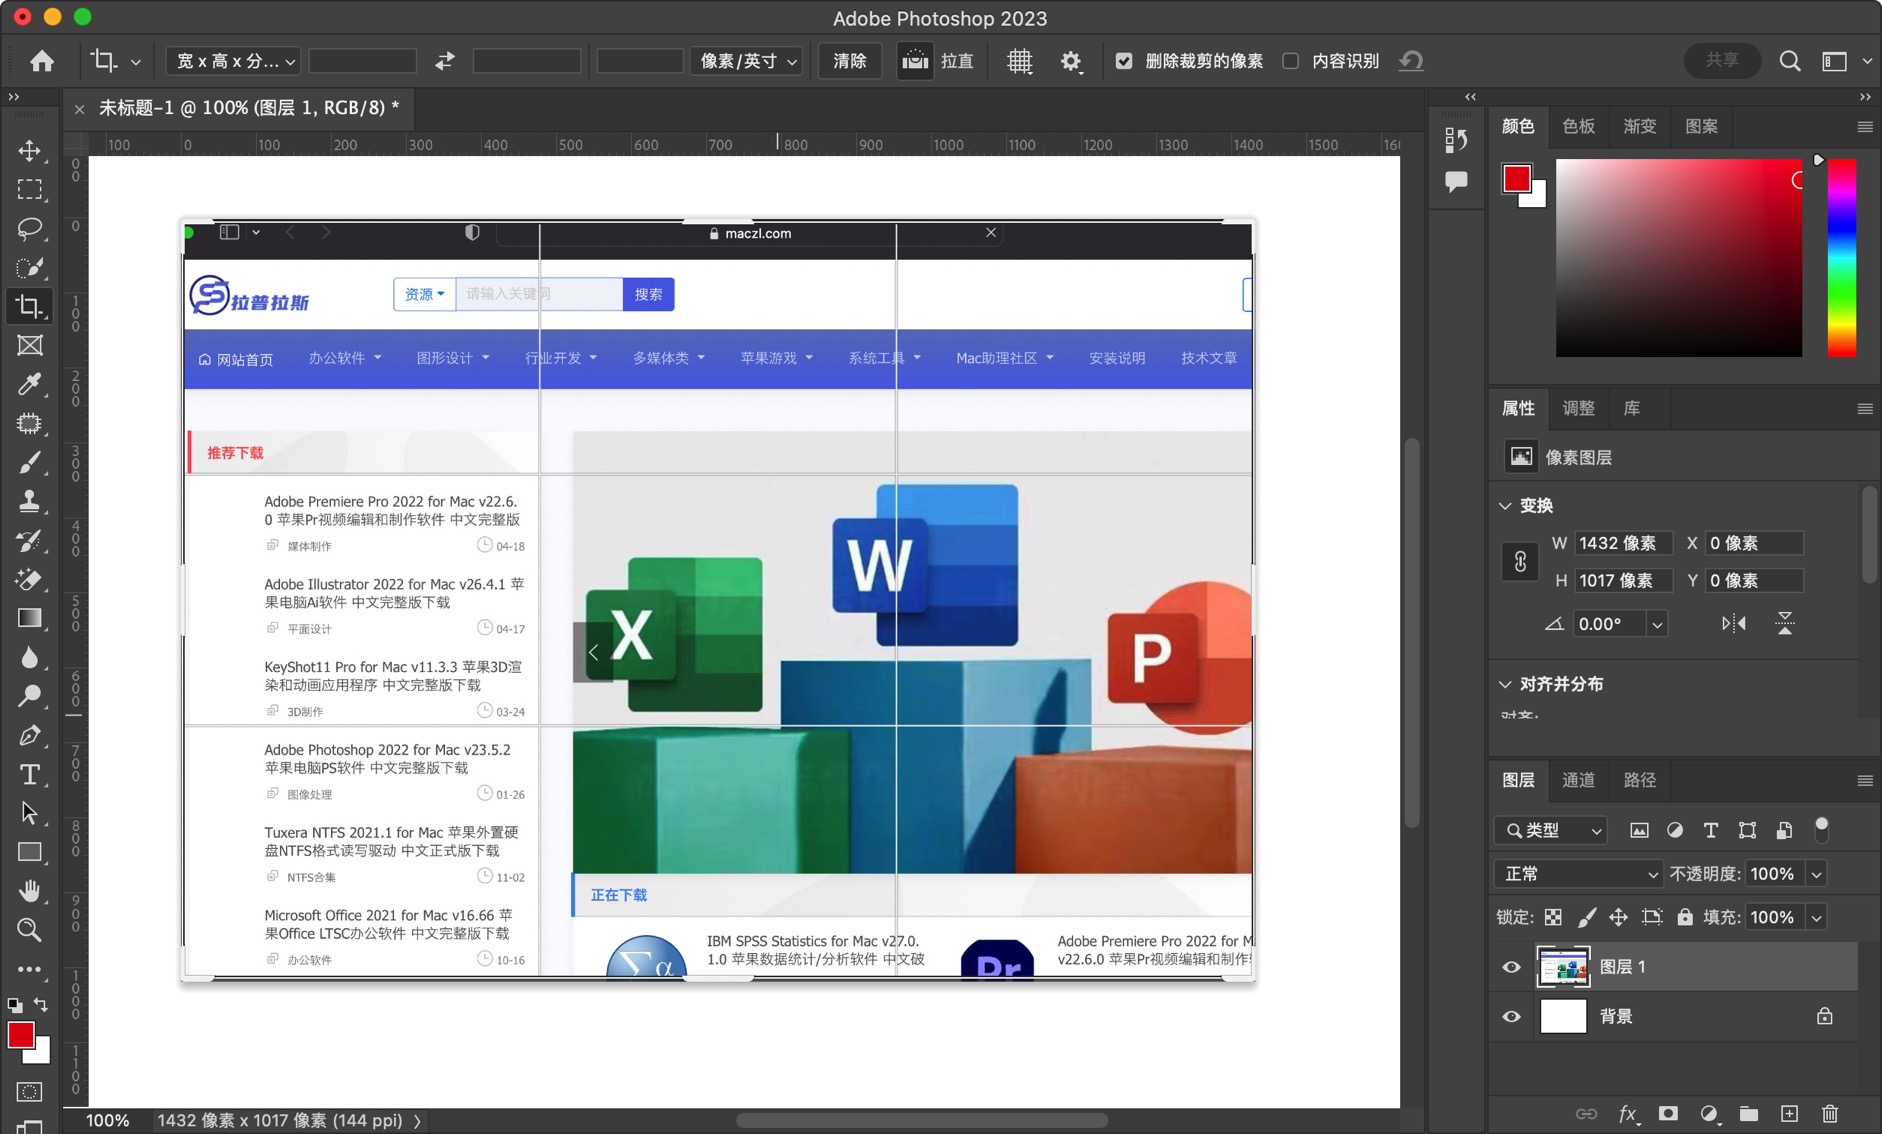The width and height of the screenshot is (1882, 1134).
Task: Click the Home icon in options bar
Action: (42, 61)
